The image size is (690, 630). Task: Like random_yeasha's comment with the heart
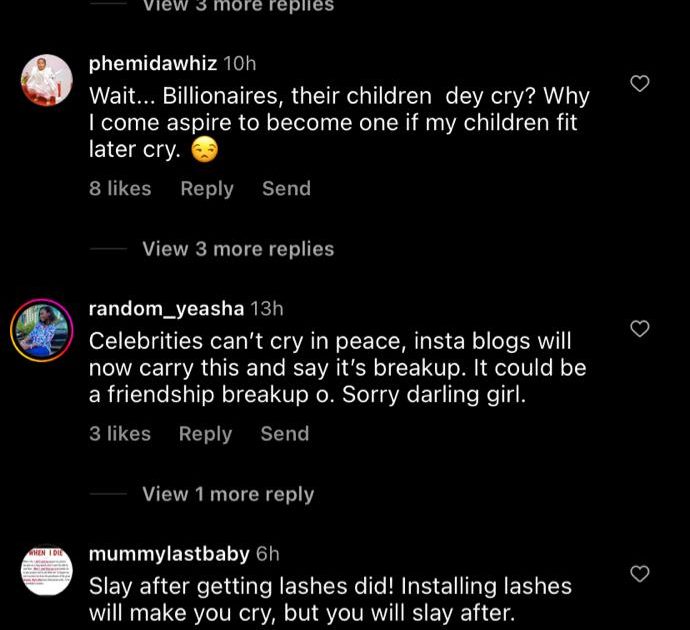point(640,328)
